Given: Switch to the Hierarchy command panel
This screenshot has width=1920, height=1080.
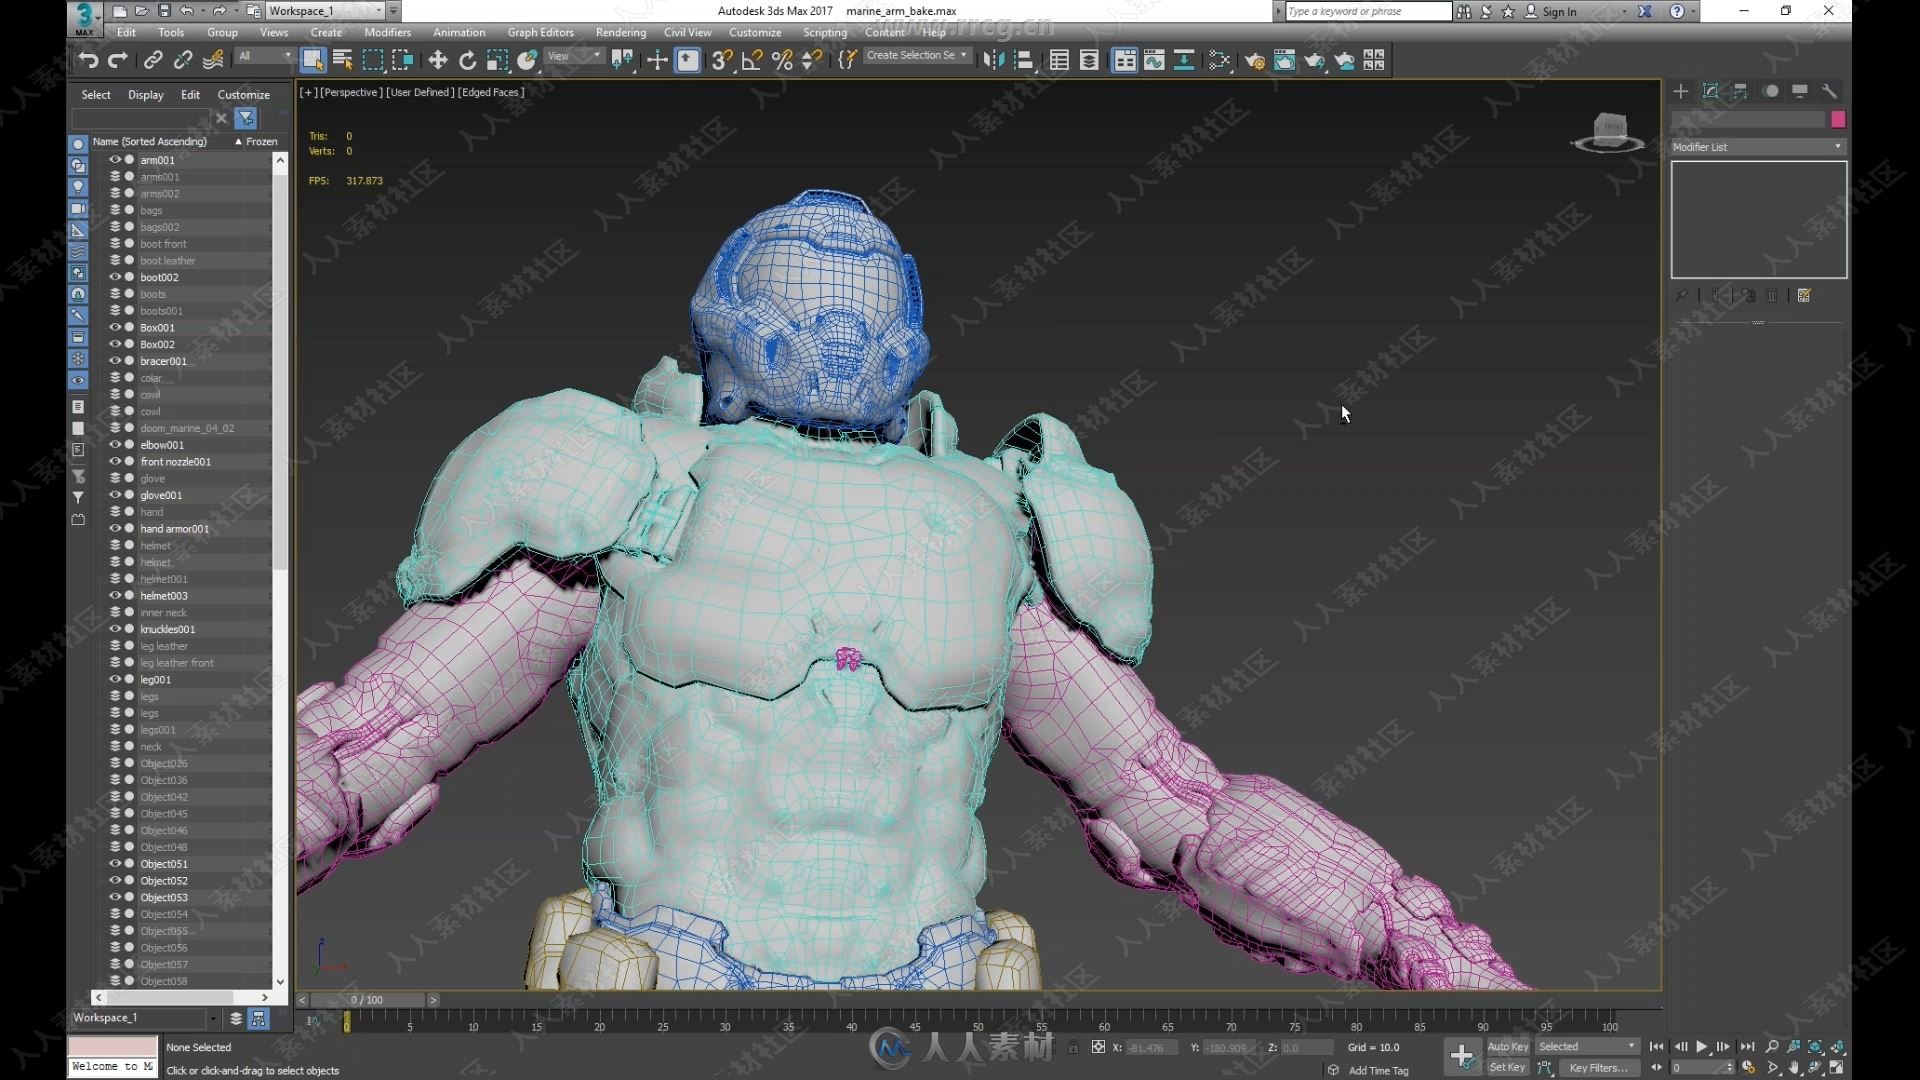Looking at the screenshot, I should (x=1740, y=91).
